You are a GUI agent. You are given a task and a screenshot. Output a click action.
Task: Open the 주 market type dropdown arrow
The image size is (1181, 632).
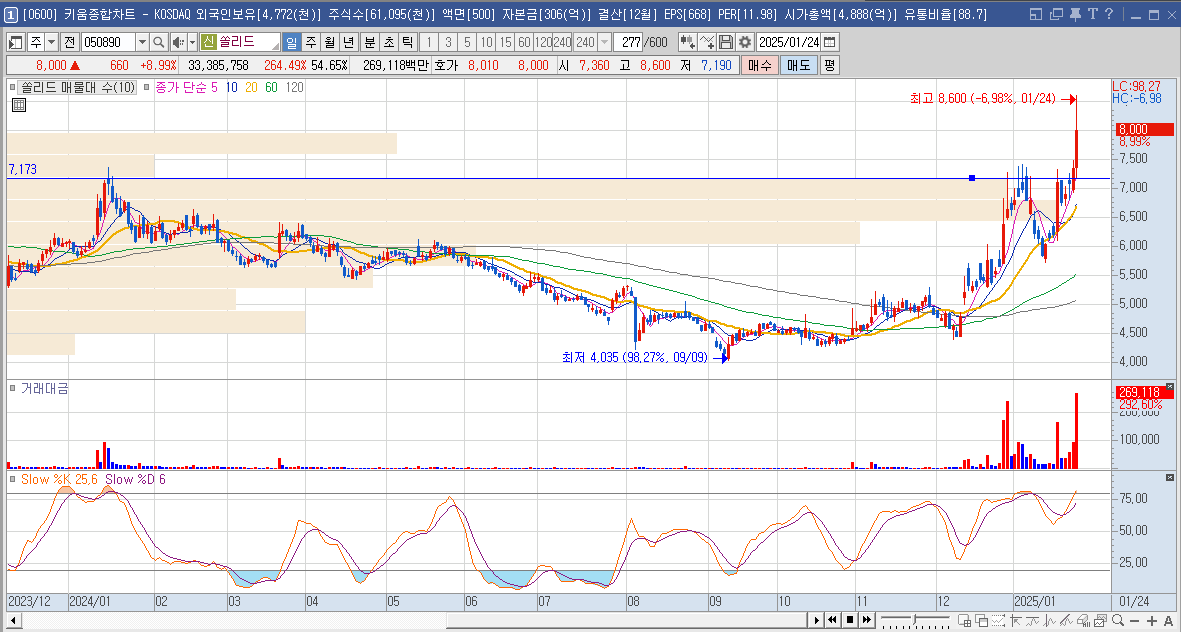(x=50, y=41)
